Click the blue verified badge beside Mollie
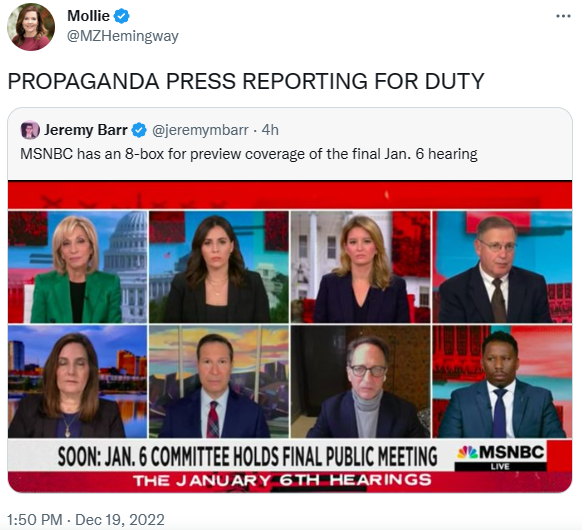The height and width of the screenshot is (530, 582). (x=121, y=16)
